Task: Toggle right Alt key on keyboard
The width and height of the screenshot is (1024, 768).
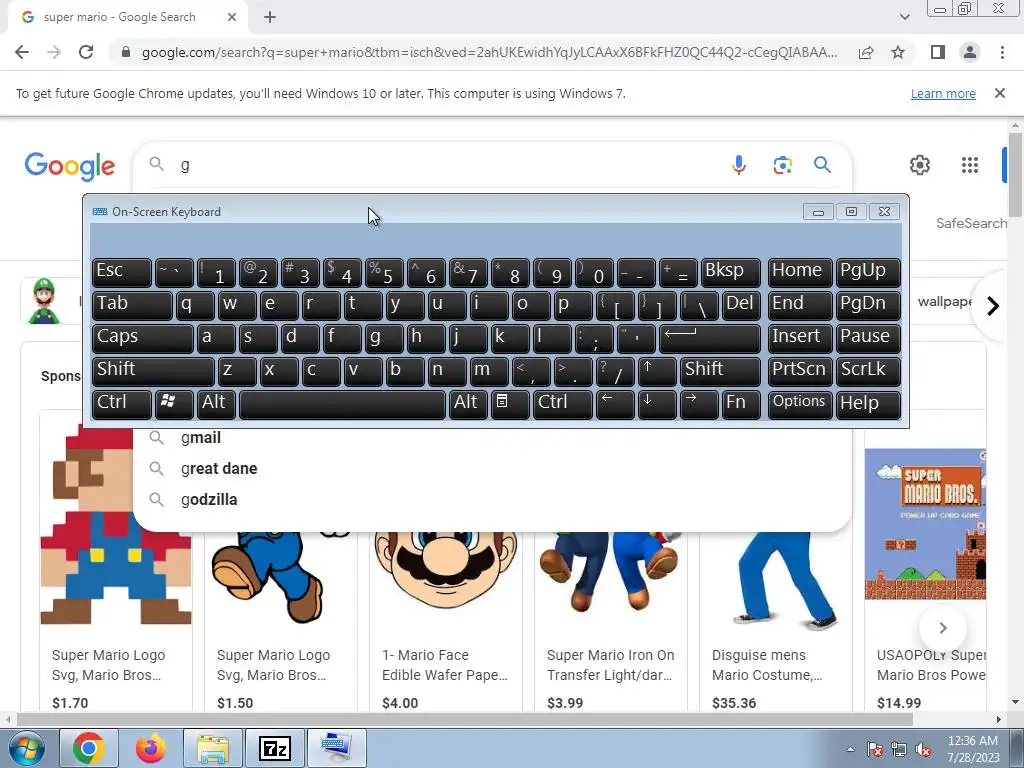Action: 468,404
